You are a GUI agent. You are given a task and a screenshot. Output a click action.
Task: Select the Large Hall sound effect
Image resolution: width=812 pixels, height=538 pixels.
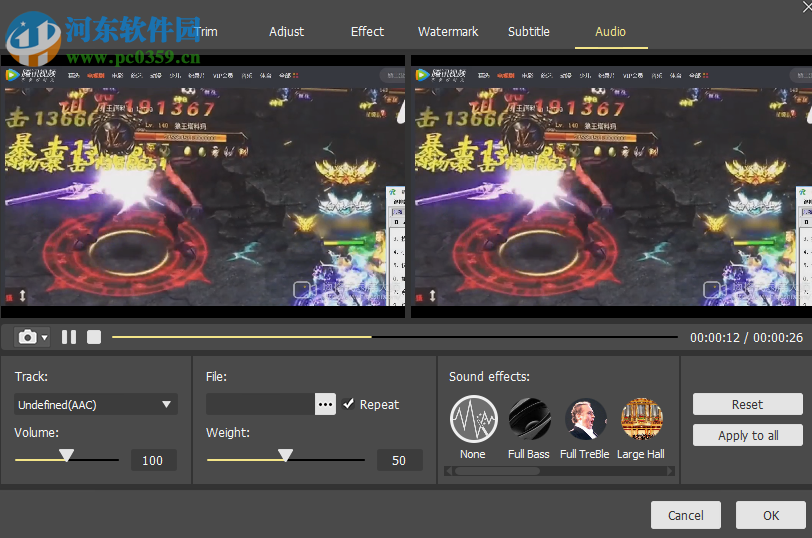(x=641, y=419)
